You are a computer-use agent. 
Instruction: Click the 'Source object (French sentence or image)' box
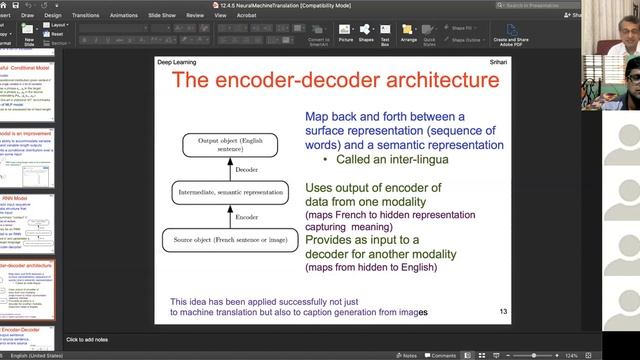point(230,240)
